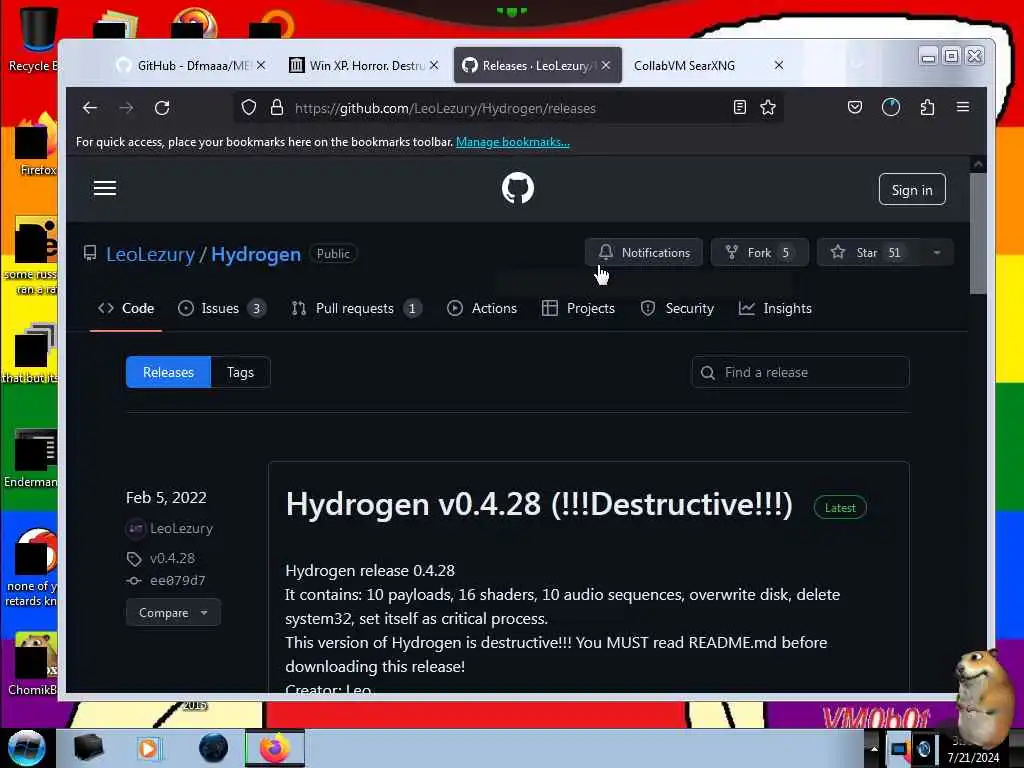Open commit ee079d7 link

178,581
